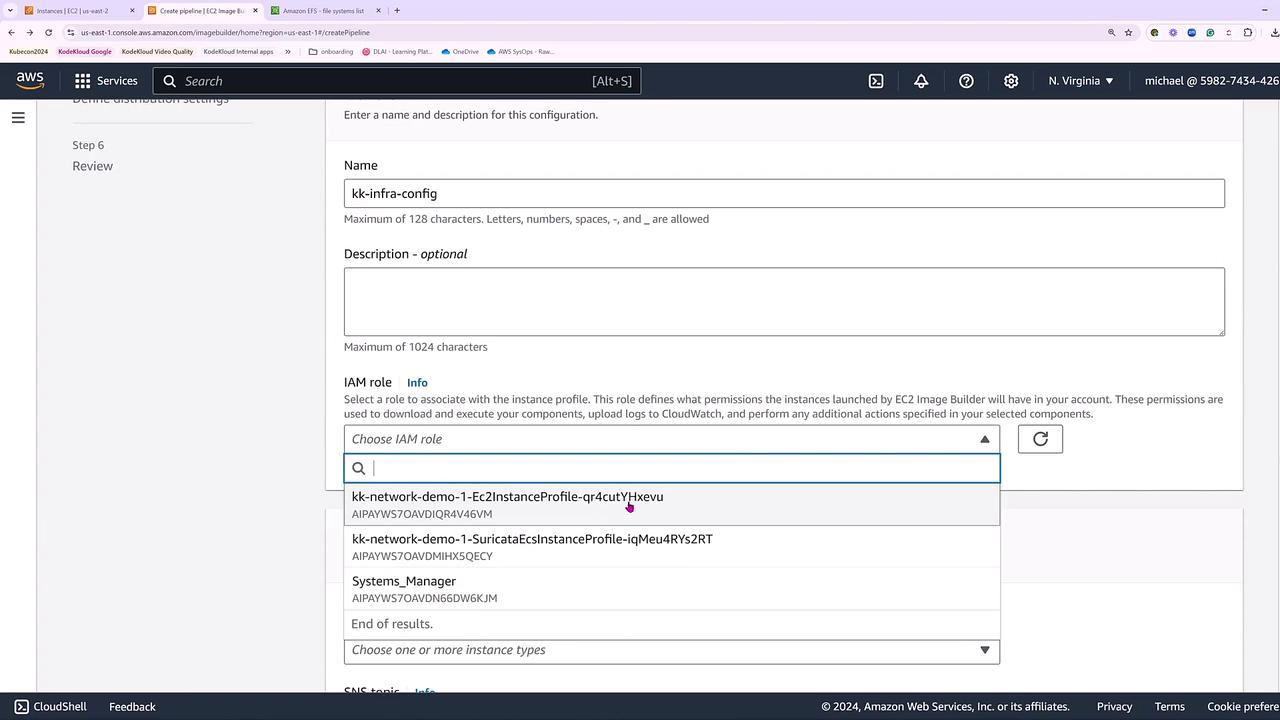Click the Description optional text area
Screen dimensions: 1280x720
[784, 302]
